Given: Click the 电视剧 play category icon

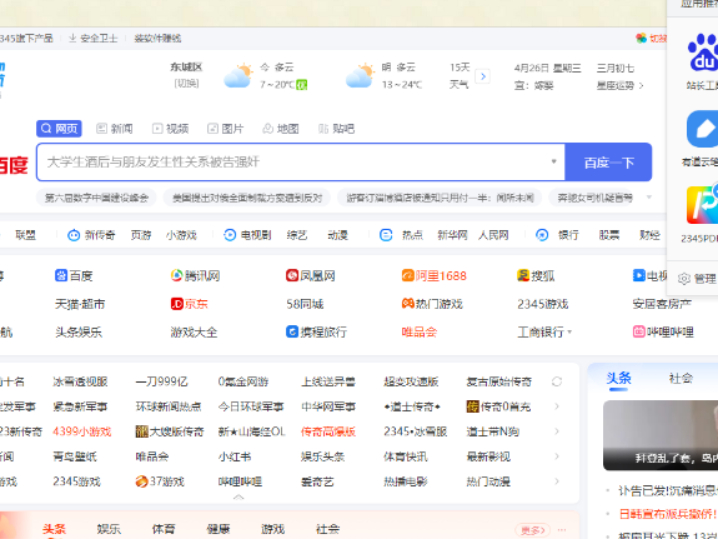Looking at the screenshot, I should tap(229, 235).
